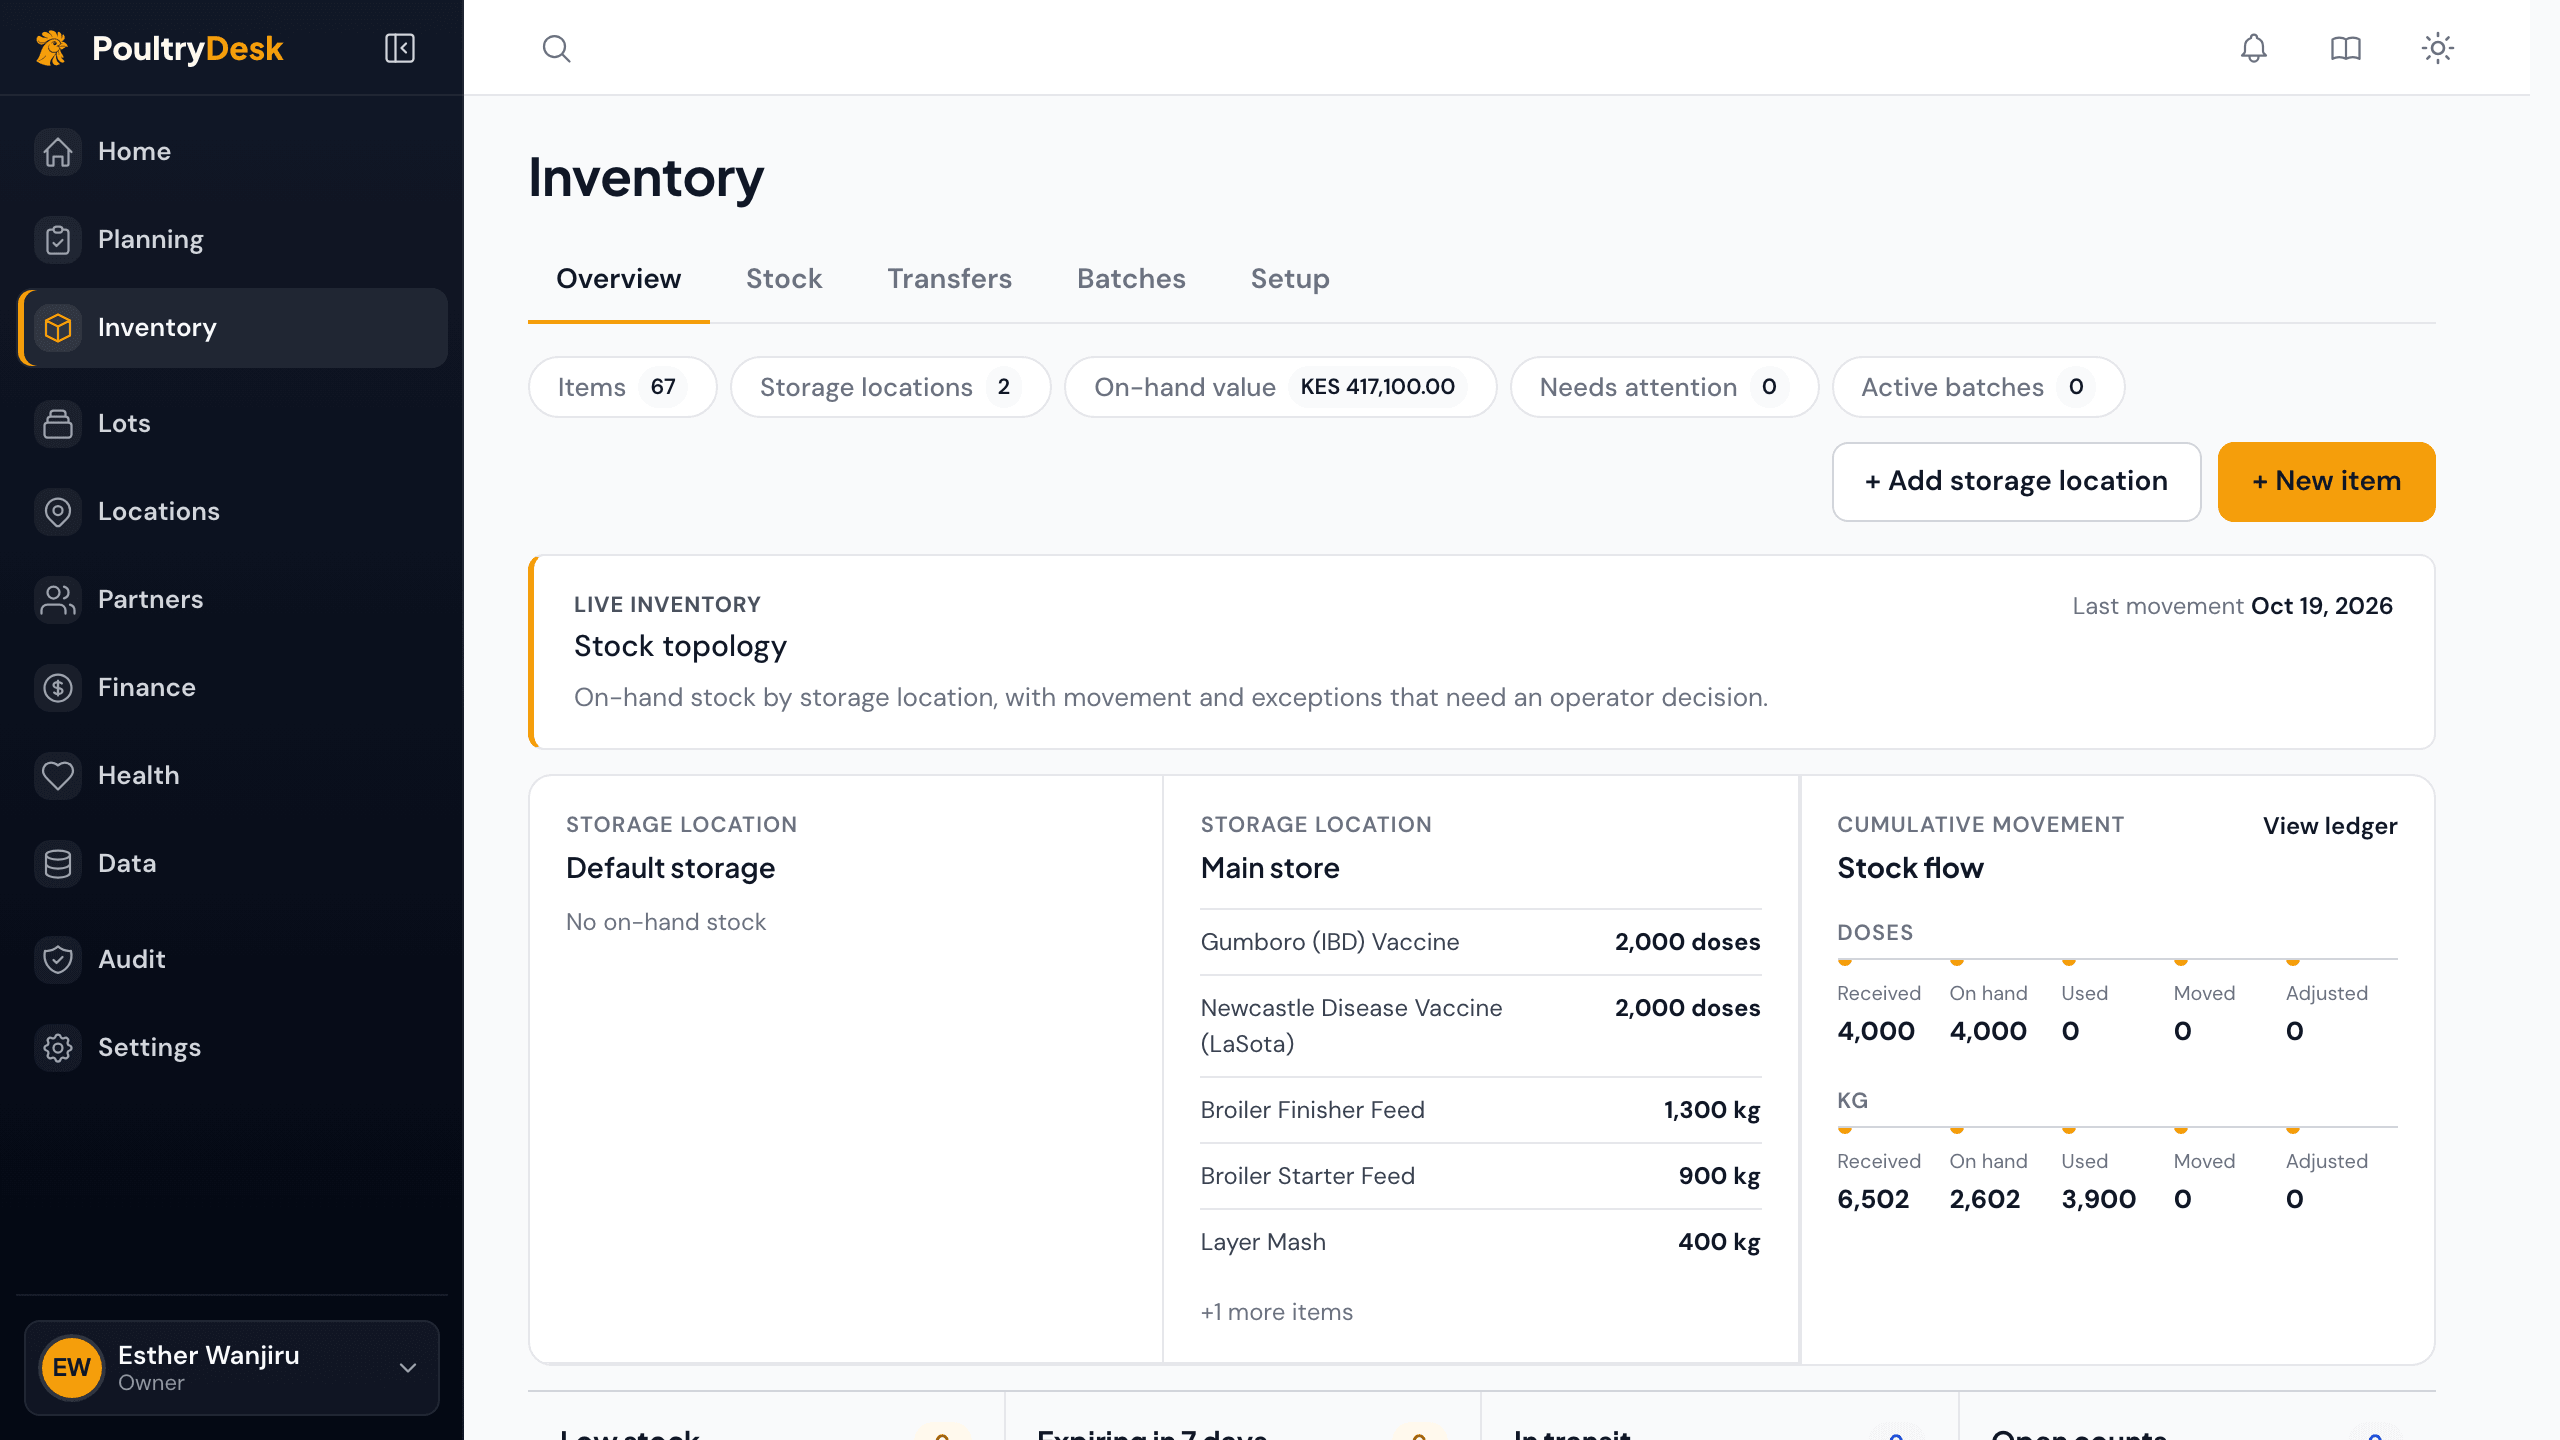Click the Finance dollar icon
Image resolution: width=2560 pixels, height=1440 pixels.
tap(58, 688)
